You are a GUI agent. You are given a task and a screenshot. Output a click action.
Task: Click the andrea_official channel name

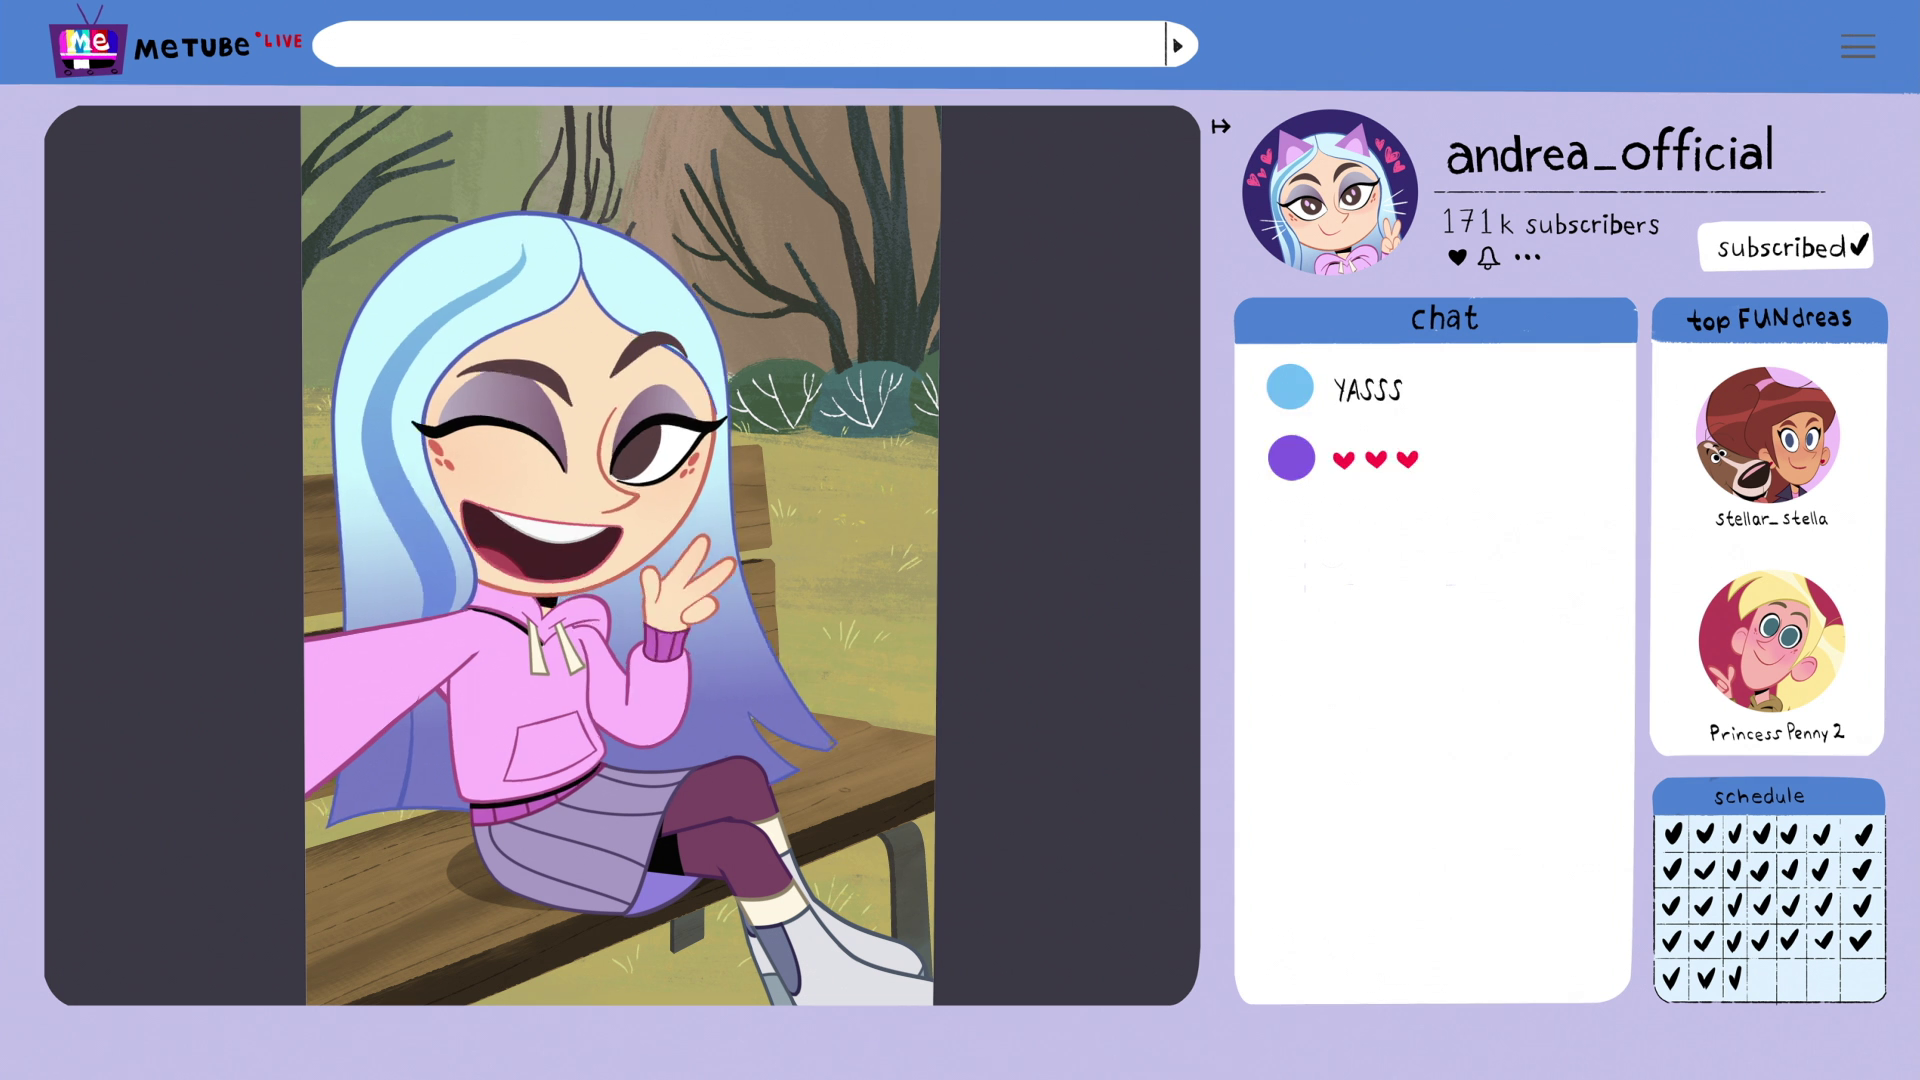(1610, 152)
